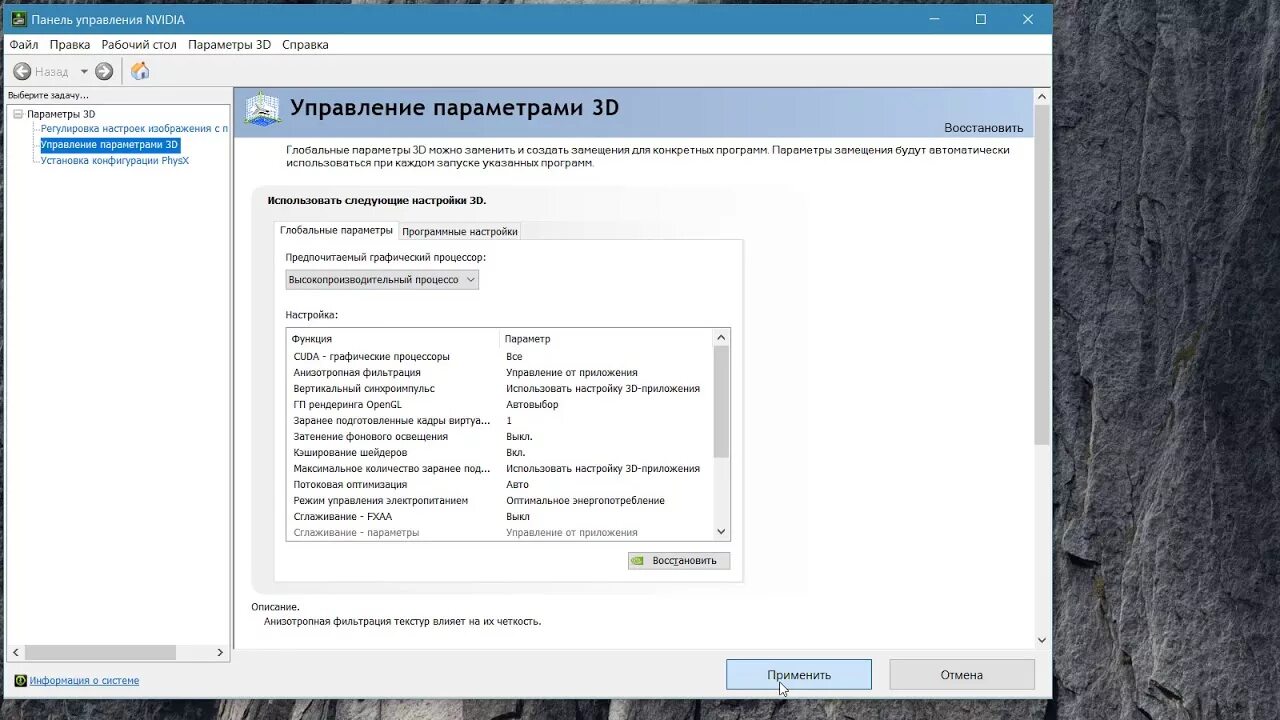The image size is (1280, 720).
Task: Click left panel scroll left arrow
Action: (x=16, y=652)
